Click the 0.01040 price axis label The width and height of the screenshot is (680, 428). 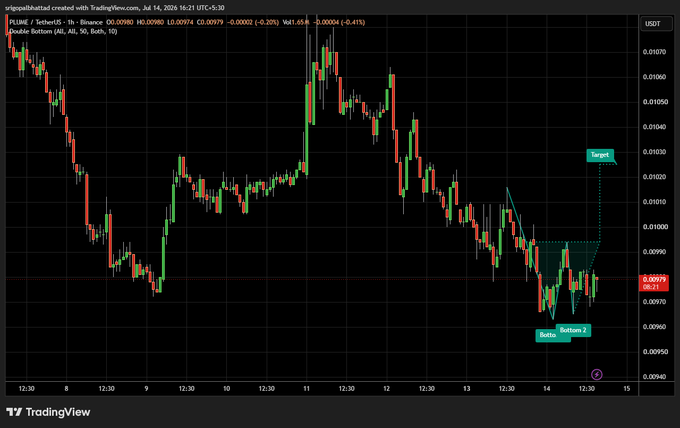coord(654,127)
